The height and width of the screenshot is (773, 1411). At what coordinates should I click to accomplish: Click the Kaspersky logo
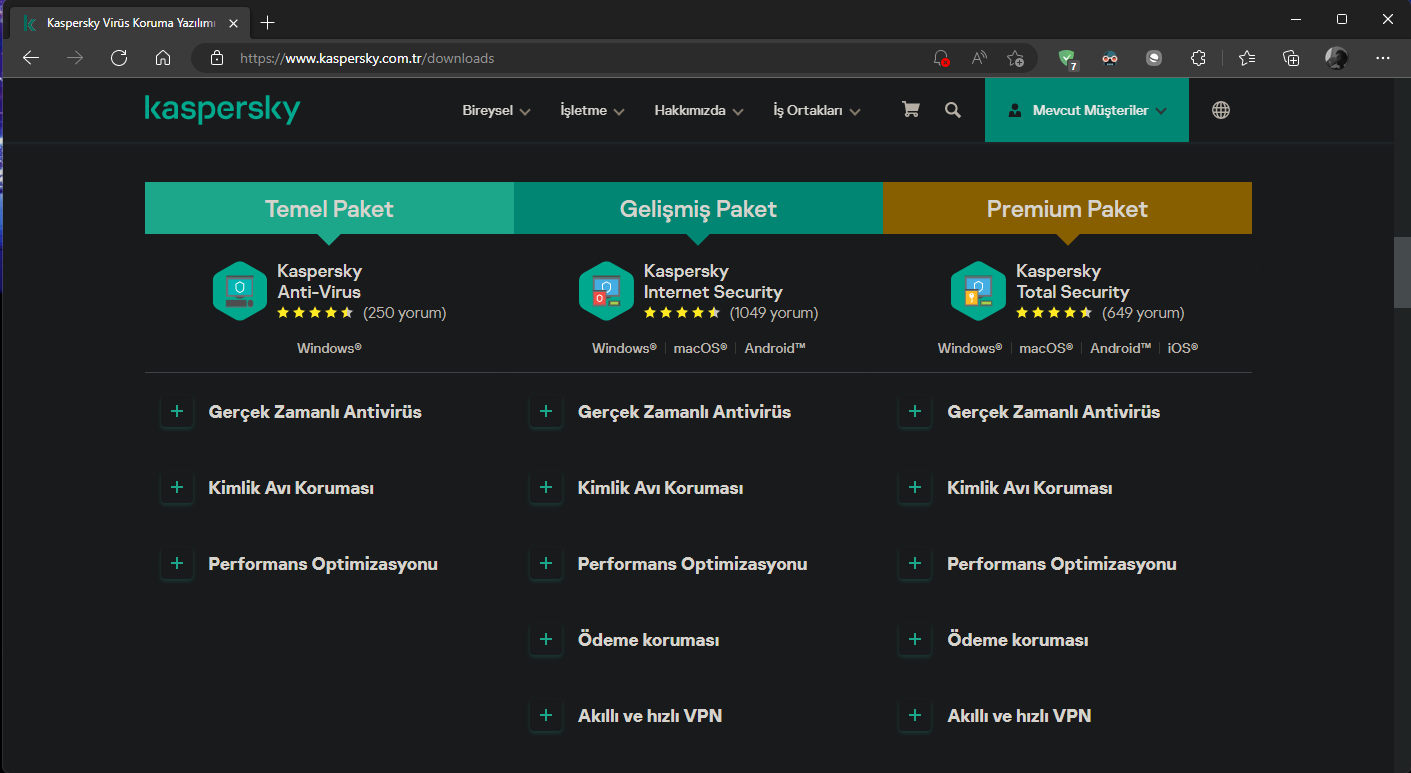[222, 110]
